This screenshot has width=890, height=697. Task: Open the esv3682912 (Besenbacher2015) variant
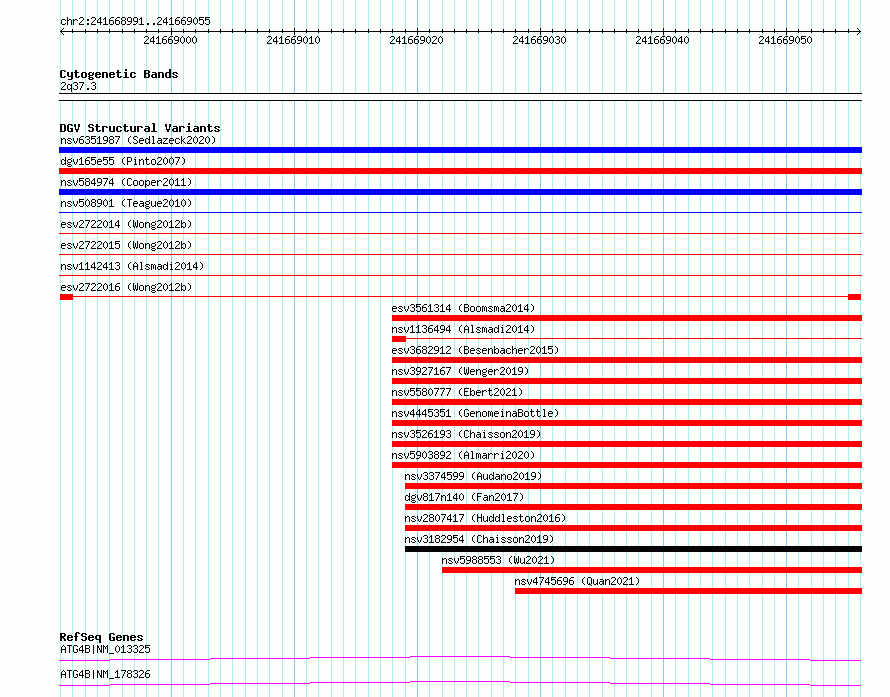pyautogui.click(x=475, y=350)
